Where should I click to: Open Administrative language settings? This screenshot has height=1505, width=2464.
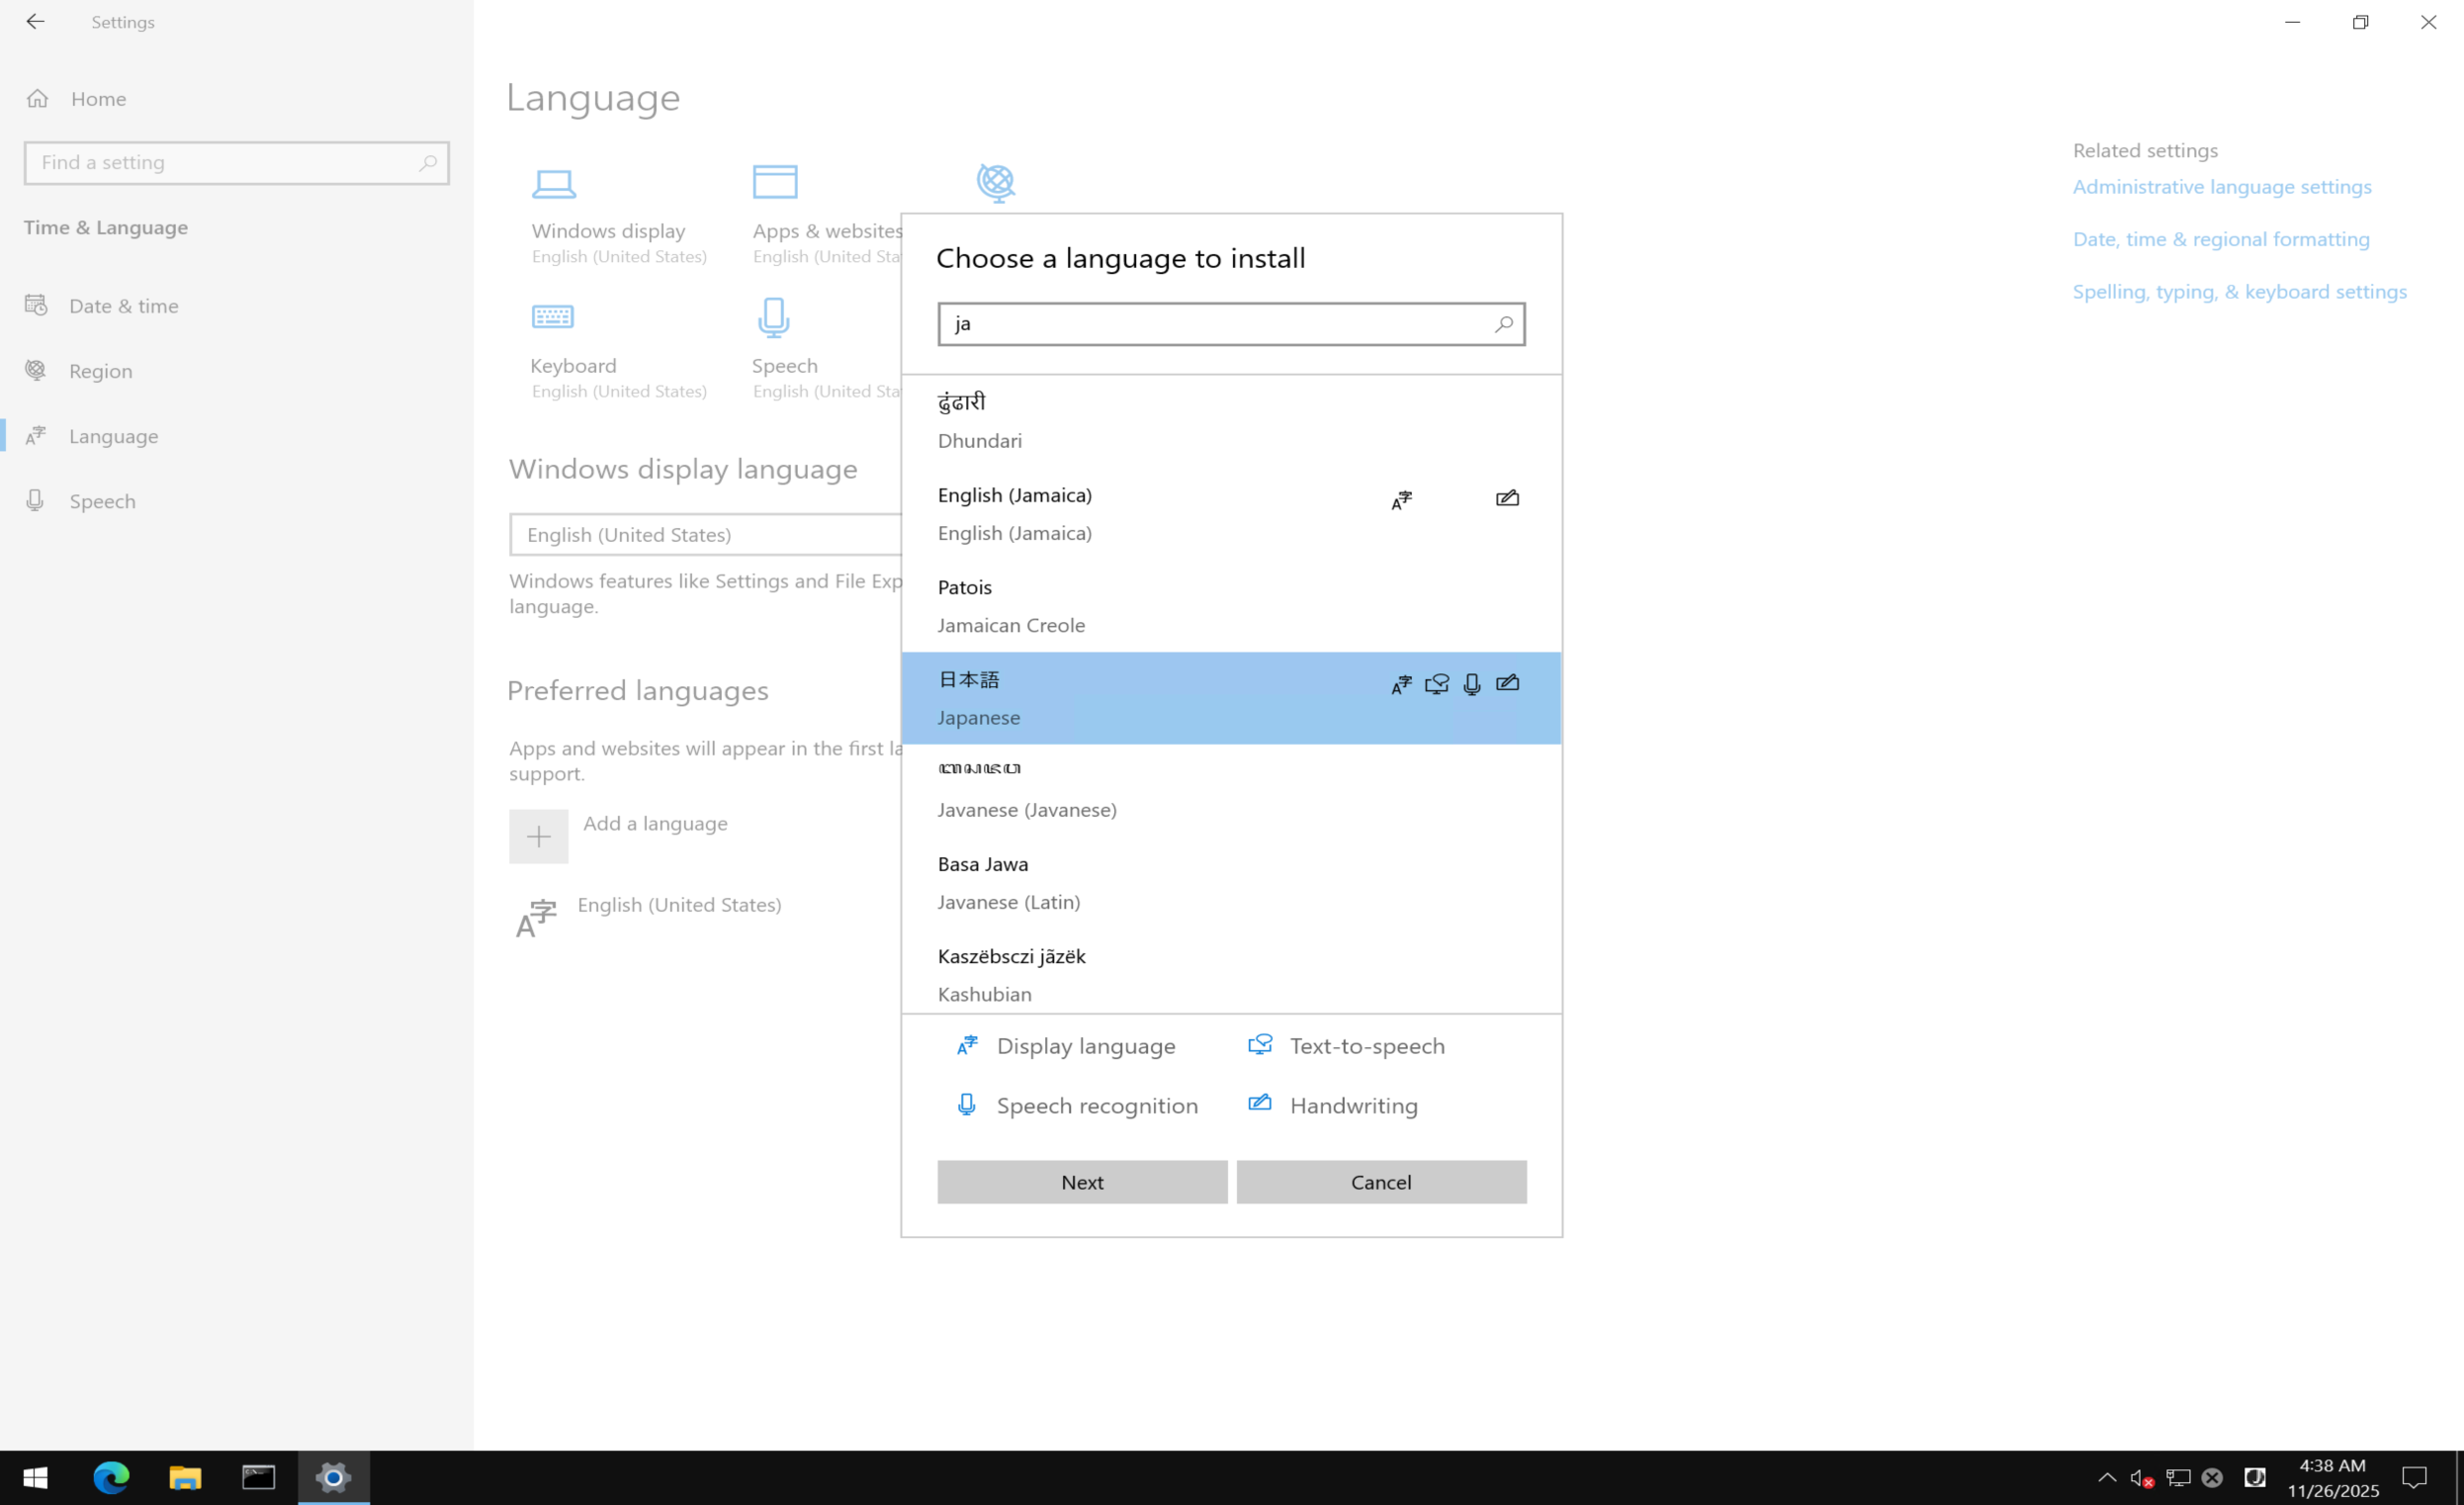click(x=2221, y=186)
